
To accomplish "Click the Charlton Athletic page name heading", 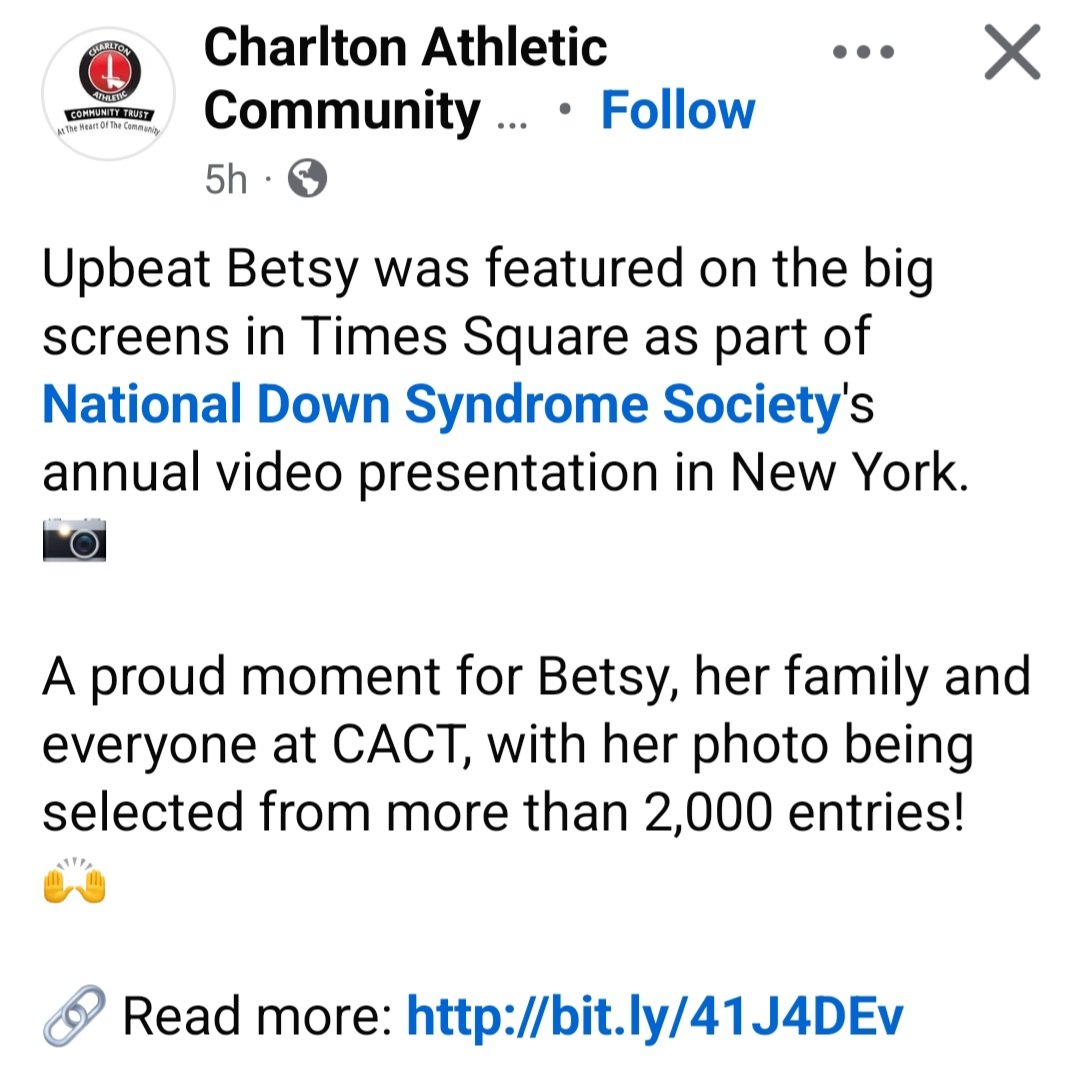I will pos(405,47).
